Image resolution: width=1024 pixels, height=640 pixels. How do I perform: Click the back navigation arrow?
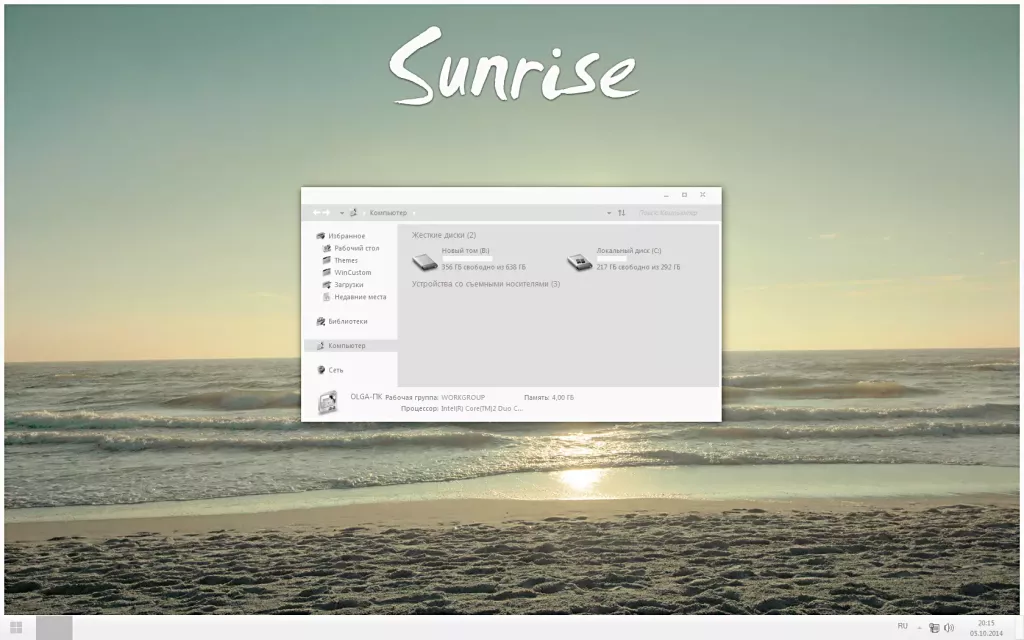[x=317, y=212]
